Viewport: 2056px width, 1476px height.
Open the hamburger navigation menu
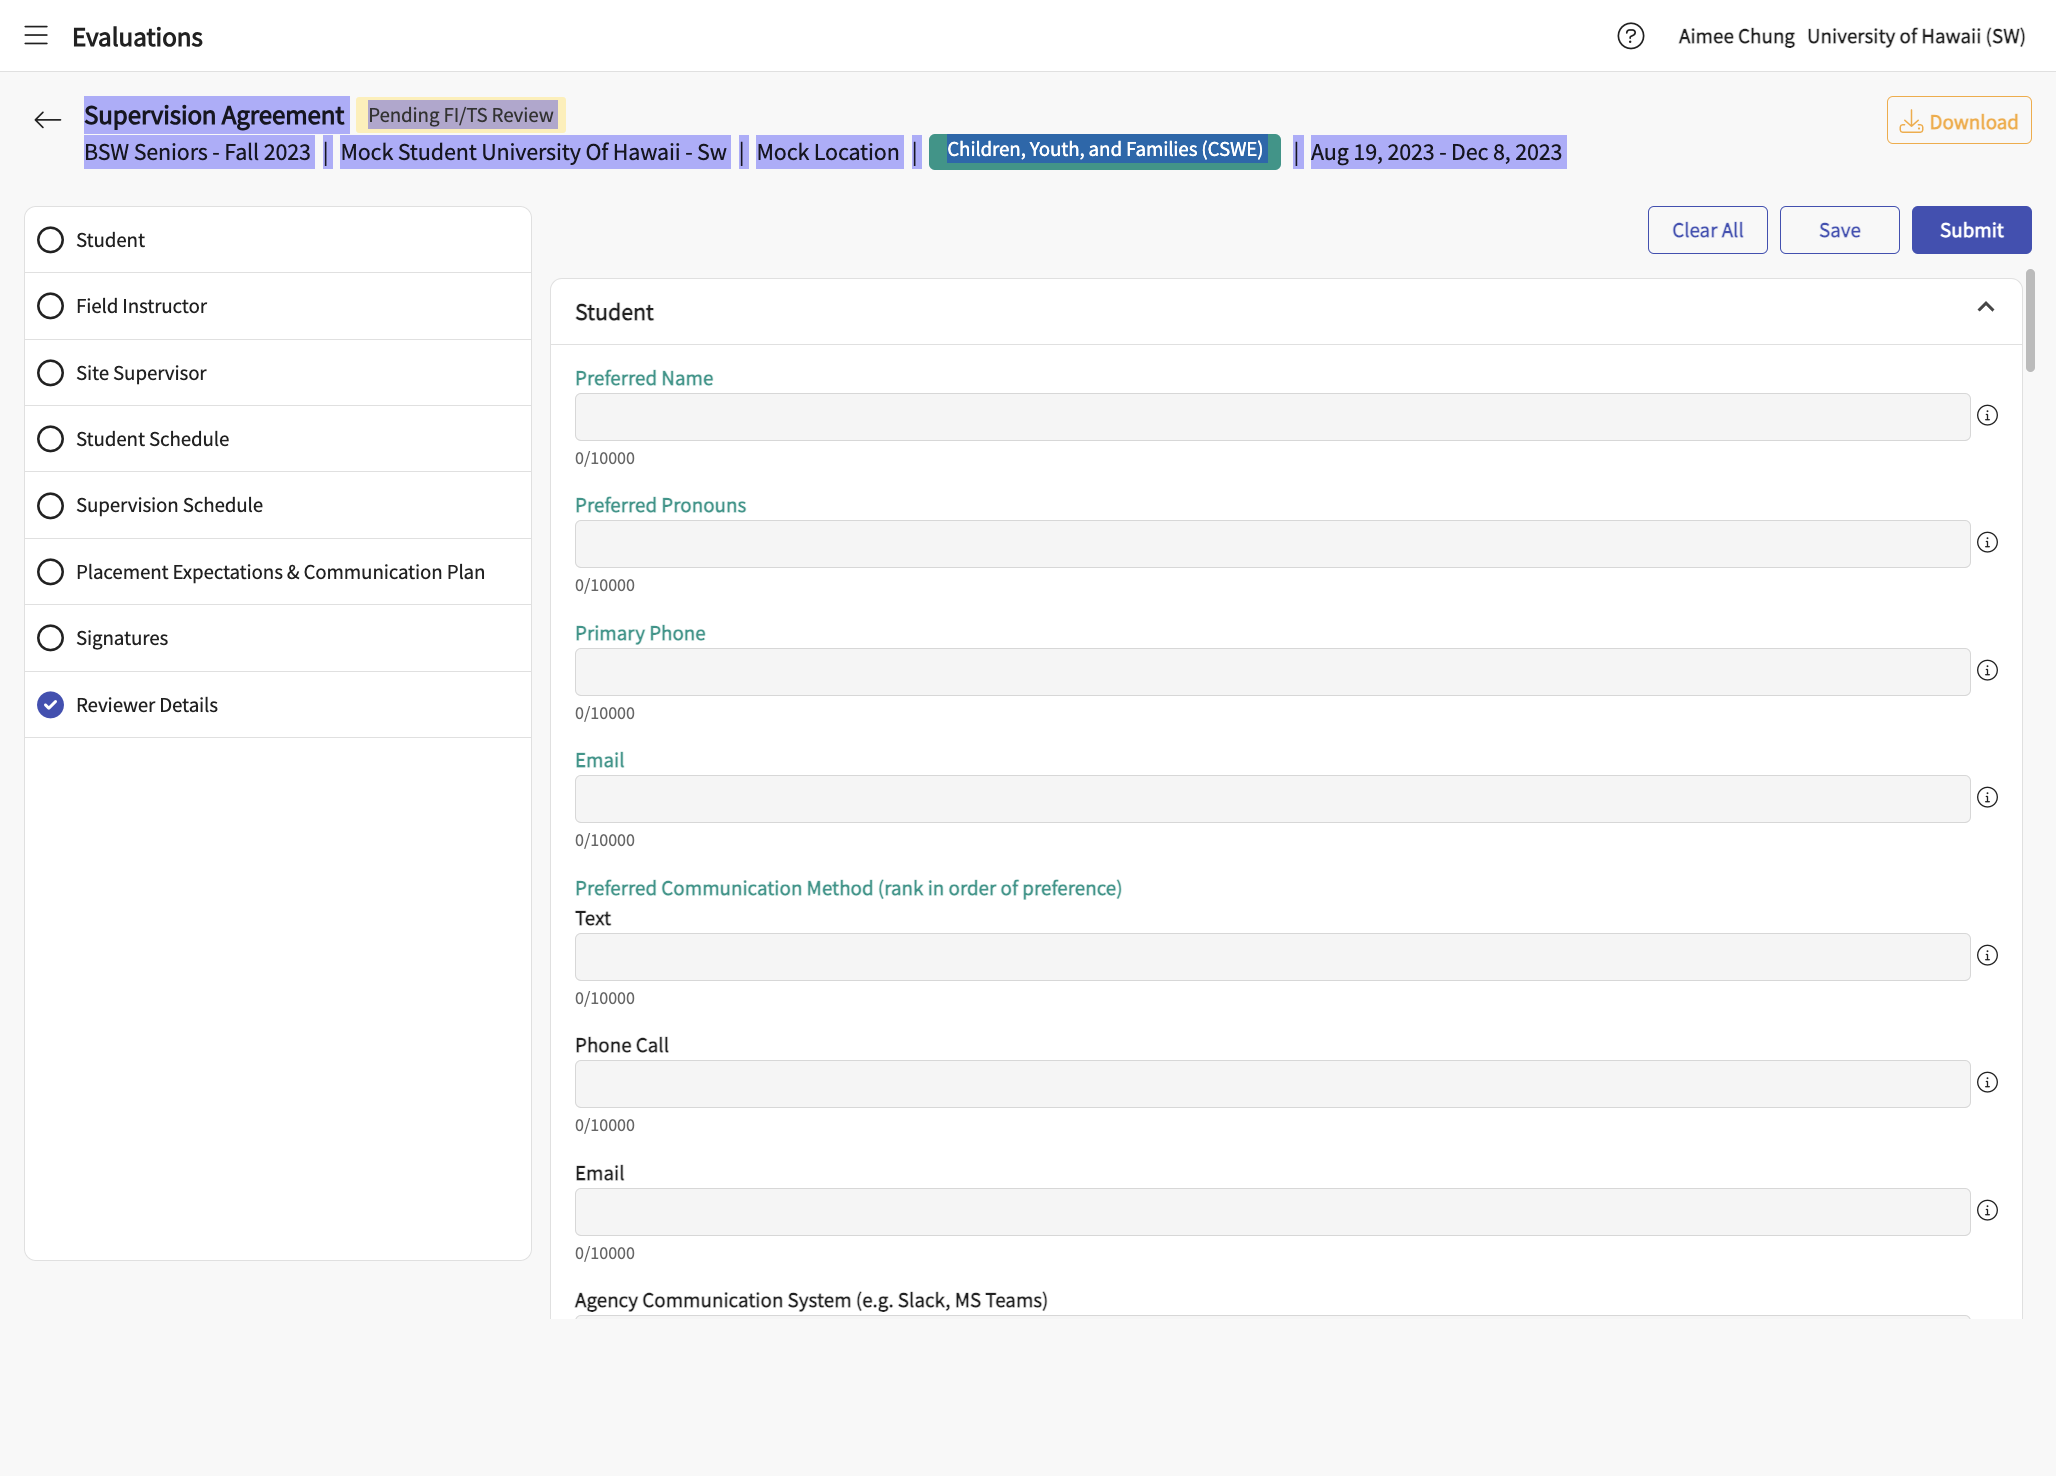pos(36,36)
